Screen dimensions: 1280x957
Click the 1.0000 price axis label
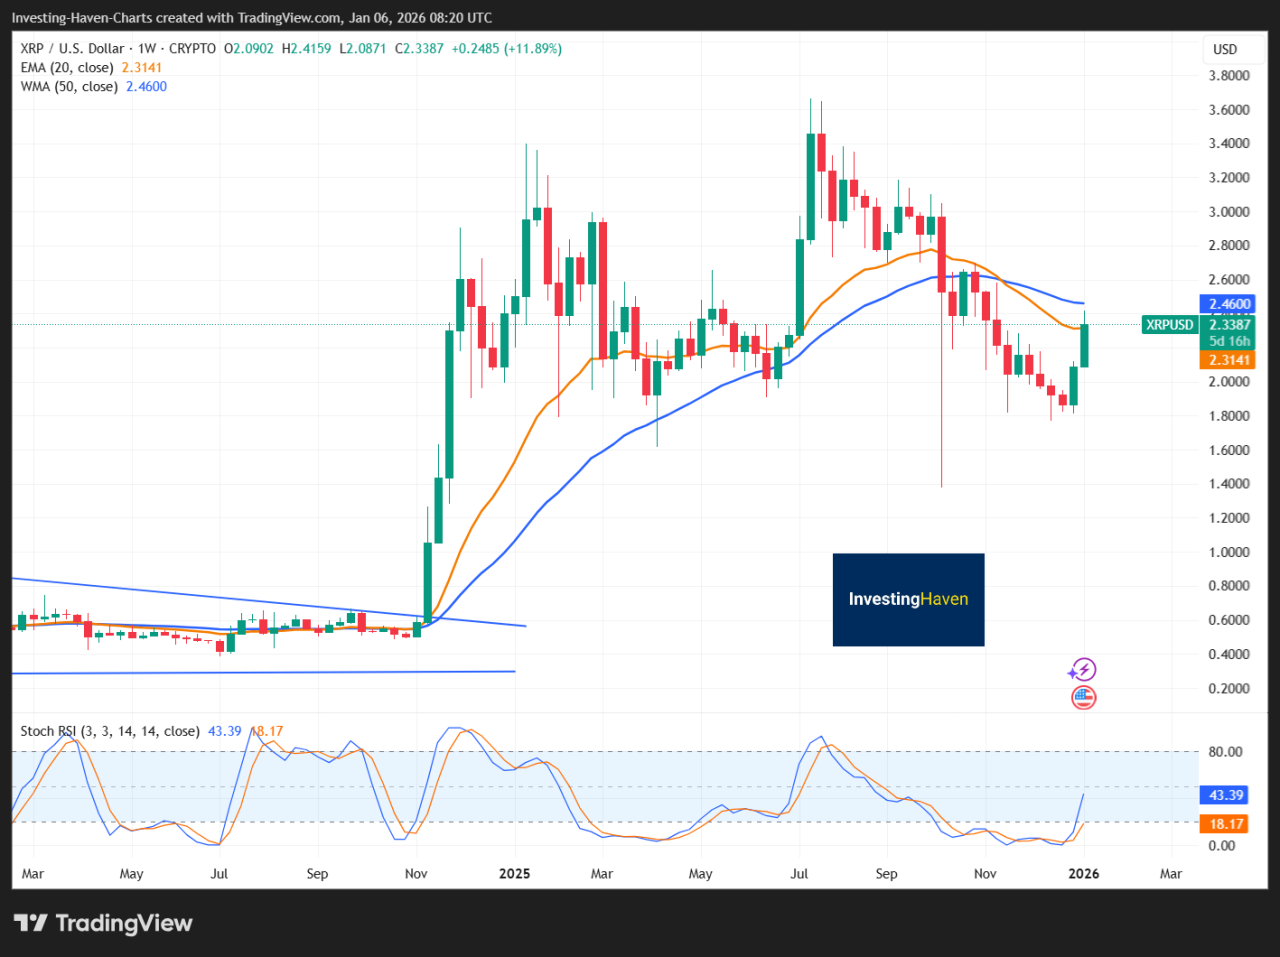tap(1228, 552)
